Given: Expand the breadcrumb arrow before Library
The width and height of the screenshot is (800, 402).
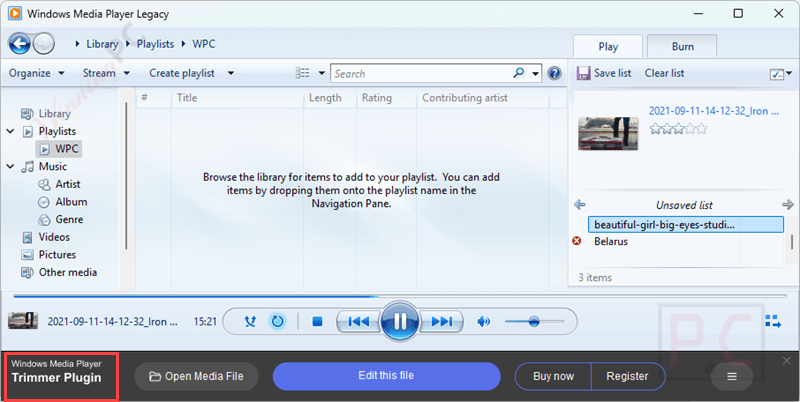Looking at the screenshot, I should click(77, 44).
